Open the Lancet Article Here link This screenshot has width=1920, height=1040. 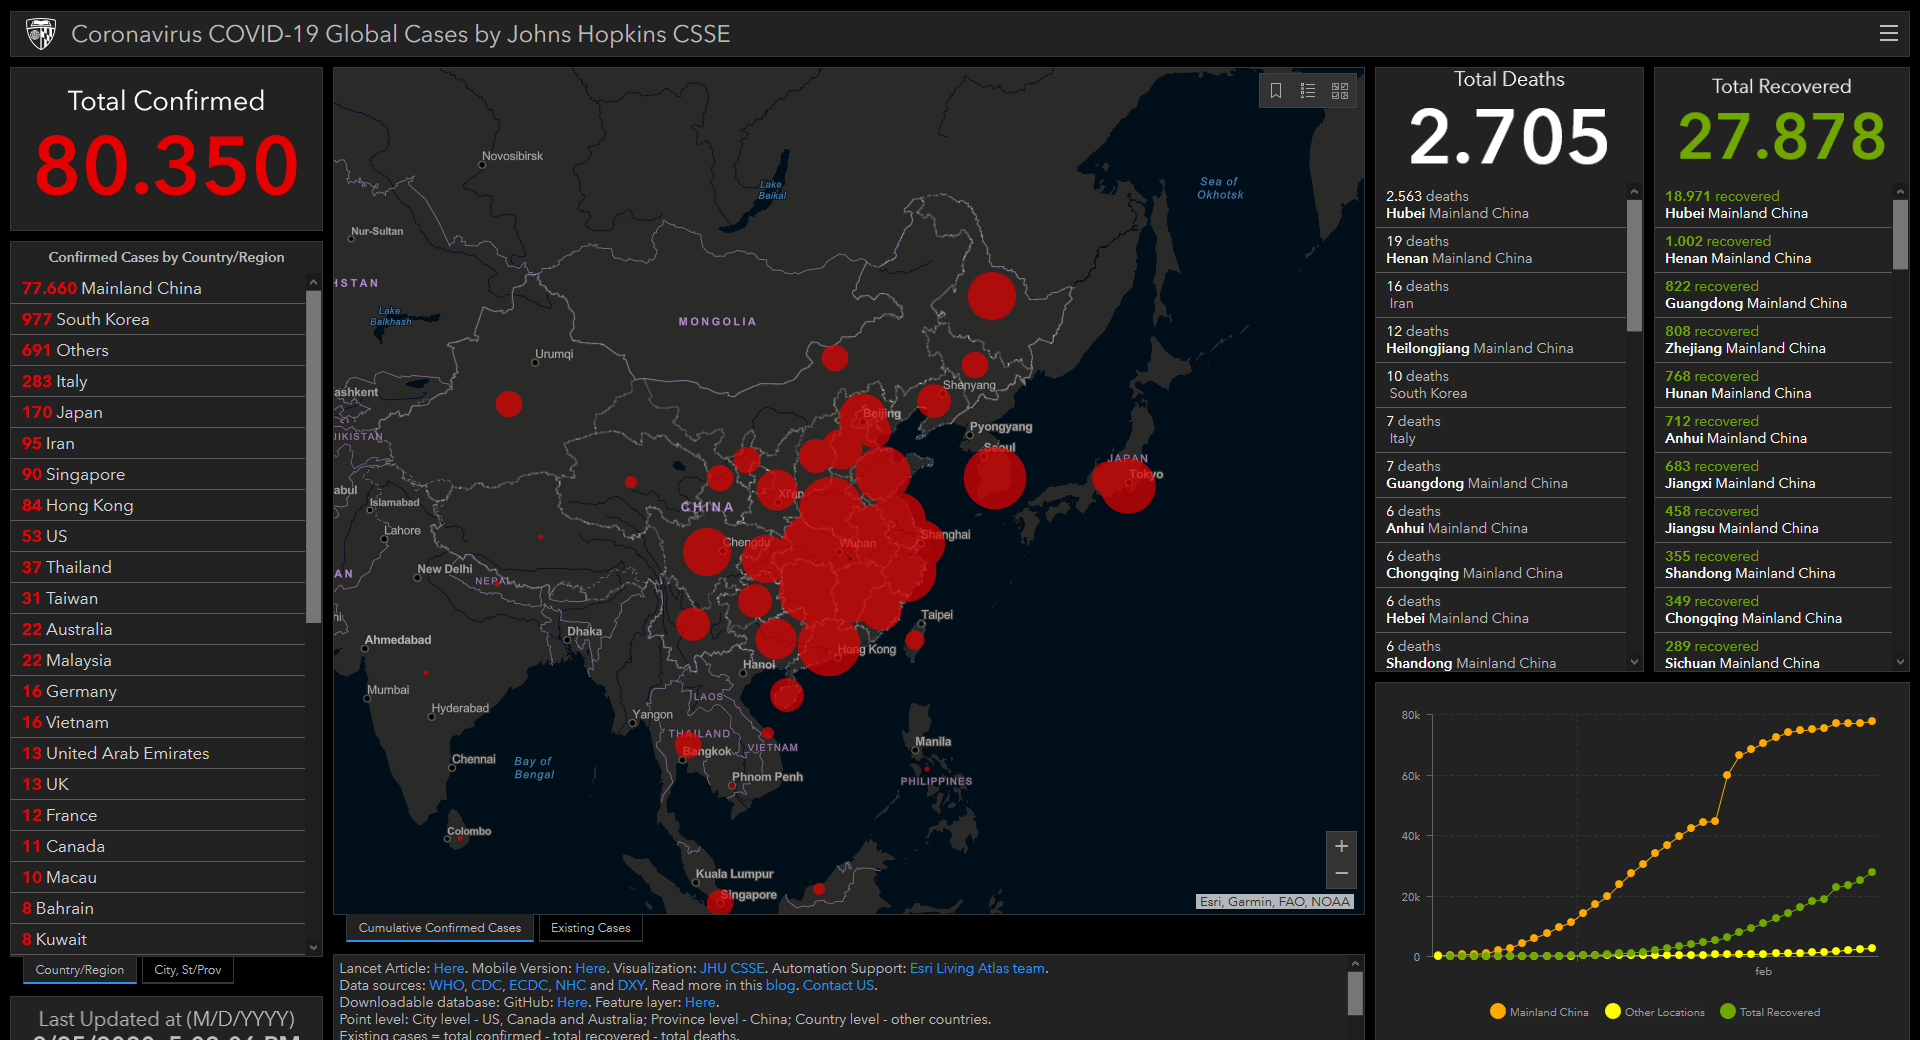click(x=449, y=968)
